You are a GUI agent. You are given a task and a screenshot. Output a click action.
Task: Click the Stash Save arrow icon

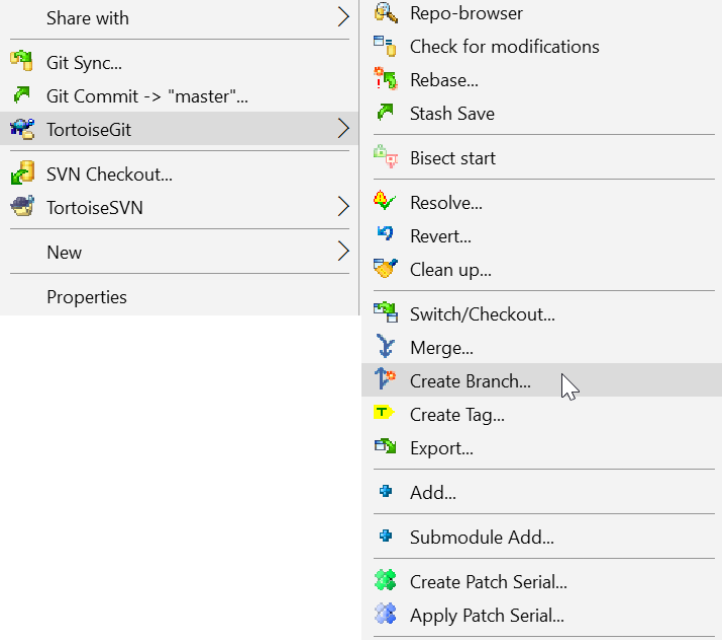pyautogui.click(x=385, y=113)
